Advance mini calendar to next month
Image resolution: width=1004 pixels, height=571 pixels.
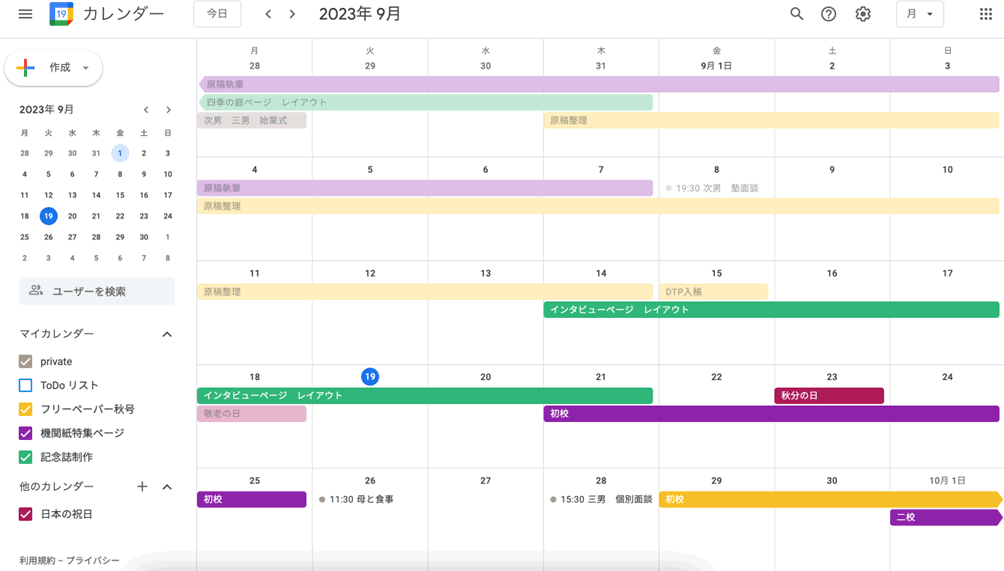coord(168,110)
